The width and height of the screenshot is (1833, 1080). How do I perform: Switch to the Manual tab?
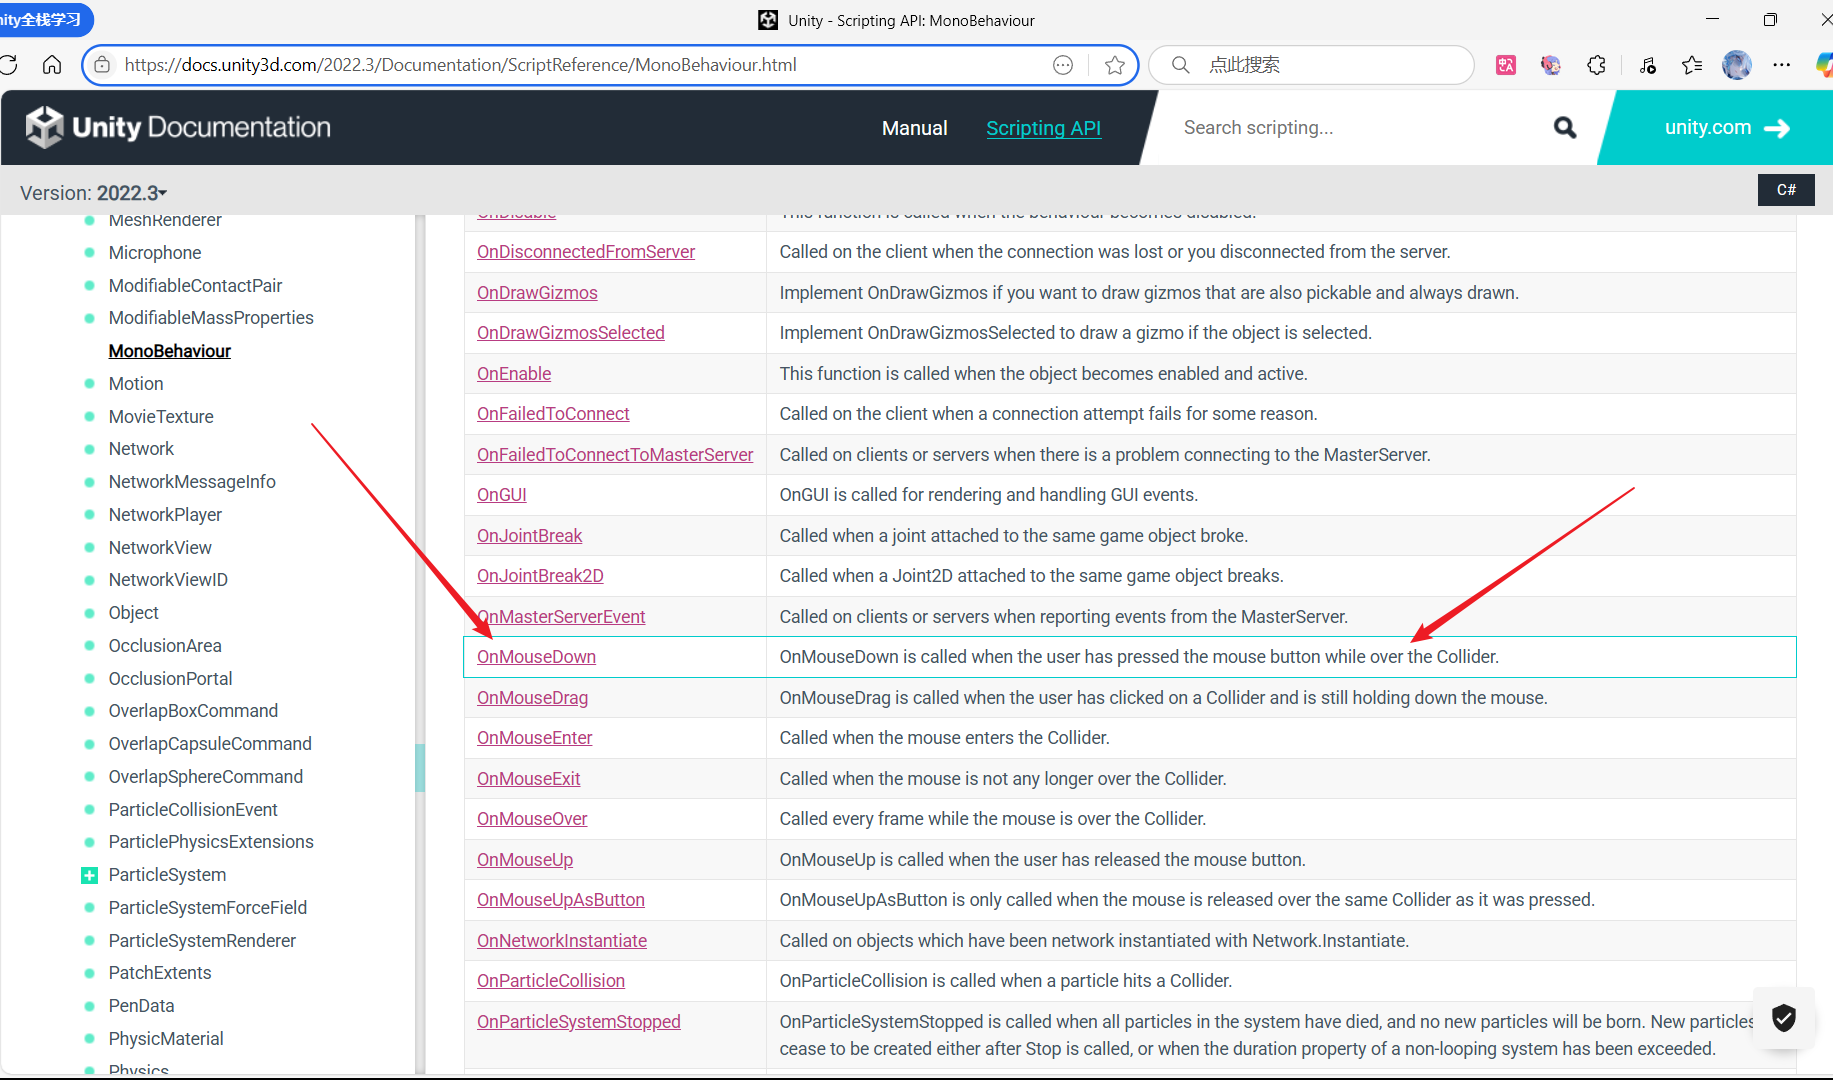click(914, 128)
